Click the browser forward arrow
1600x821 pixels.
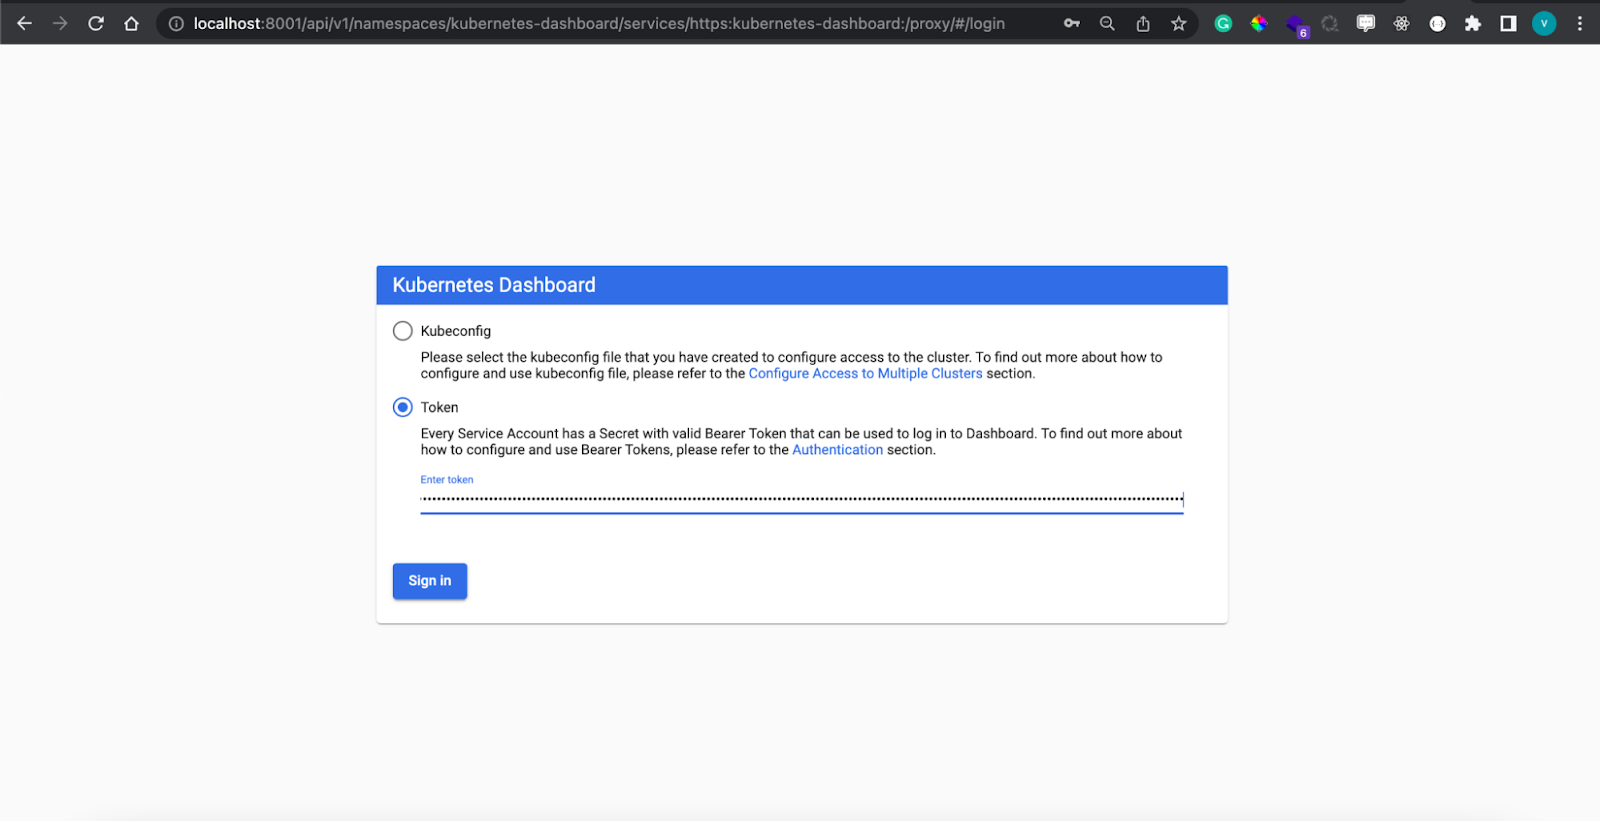60,23
